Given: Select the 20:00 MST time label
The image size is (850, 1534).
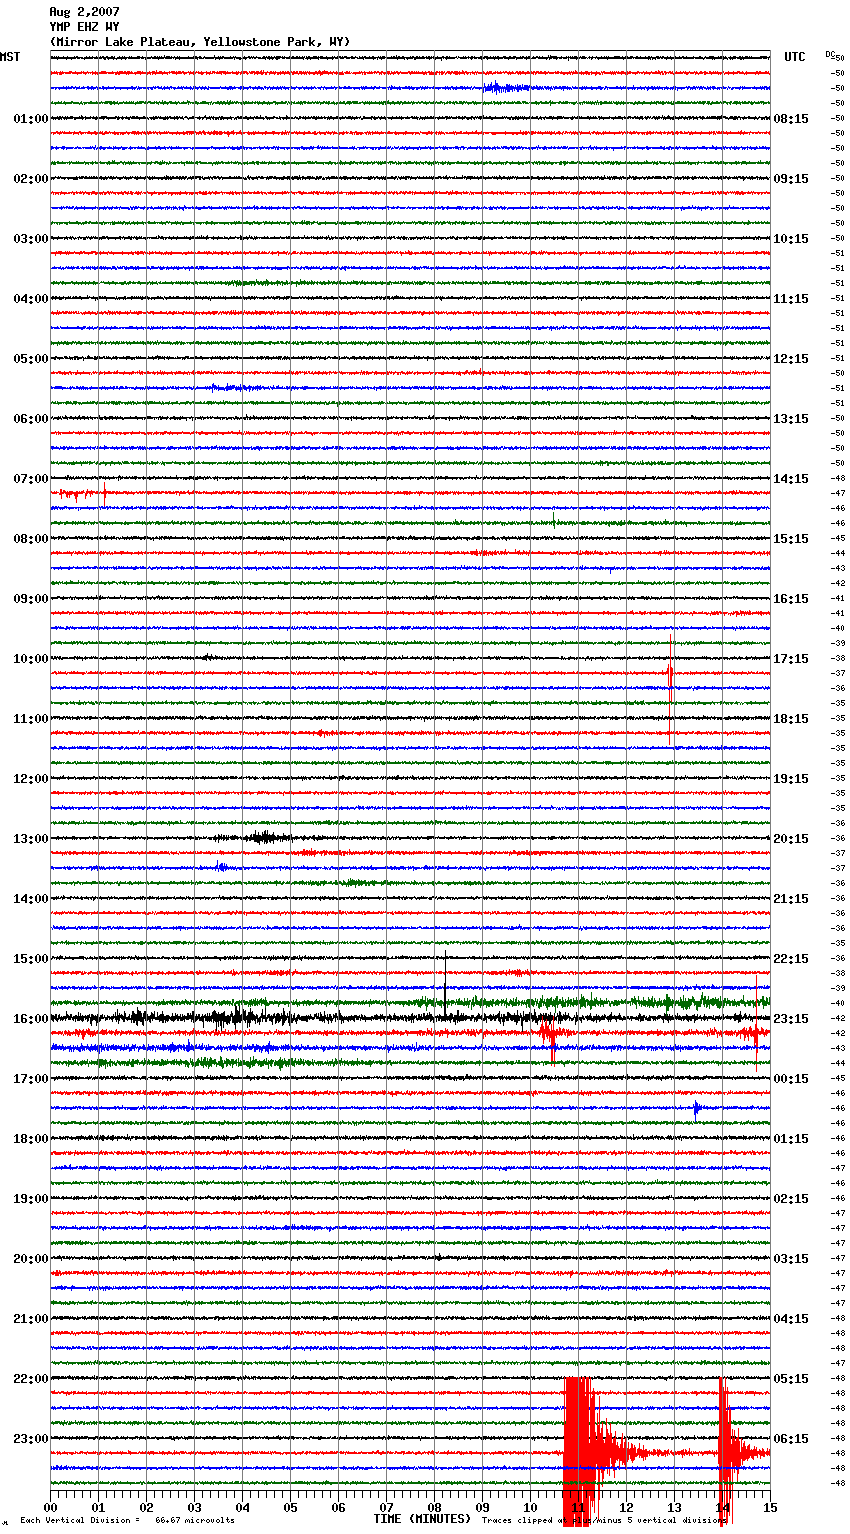Looking at the screenshot, I should [x=31, y=1259].
